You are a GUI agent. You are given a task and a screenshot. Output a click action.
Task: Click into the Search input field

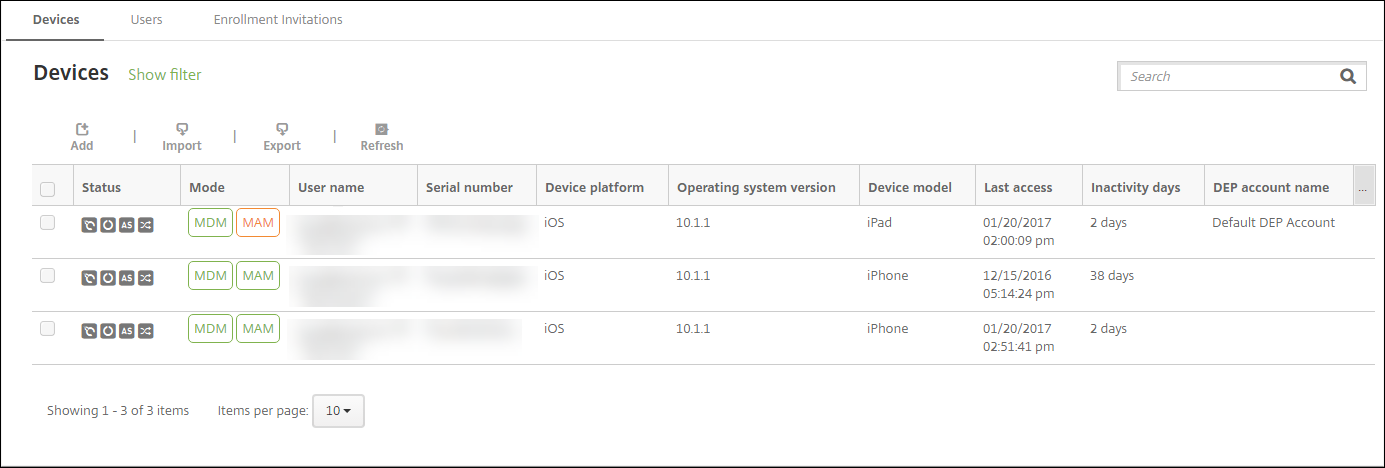click(1227, 76)
